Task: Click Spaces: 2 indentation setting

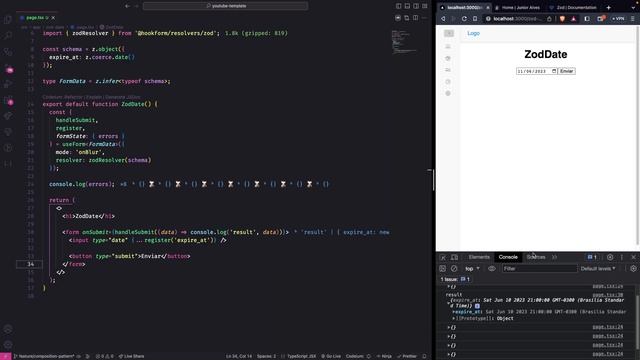Action: point(266,356)
